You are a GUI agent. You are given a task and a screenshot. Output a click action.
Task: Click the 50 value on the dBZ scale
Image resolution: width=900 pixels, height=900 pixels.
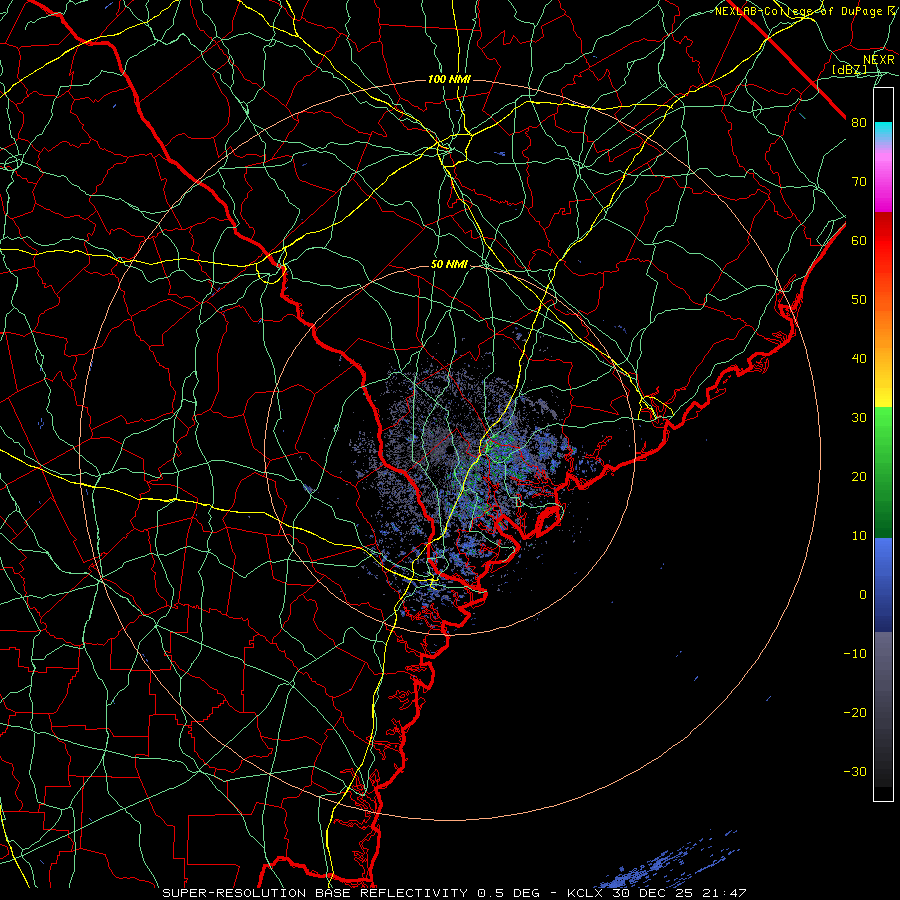click(859, 300)
